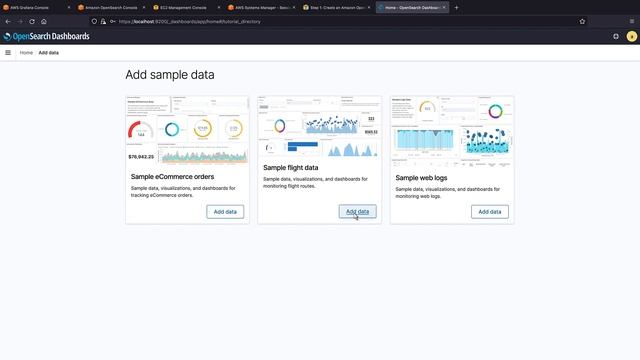The width and height of the screenshot is (640, 360).
Task: Click the Add data breadcrumb
Action: [49, 53]
